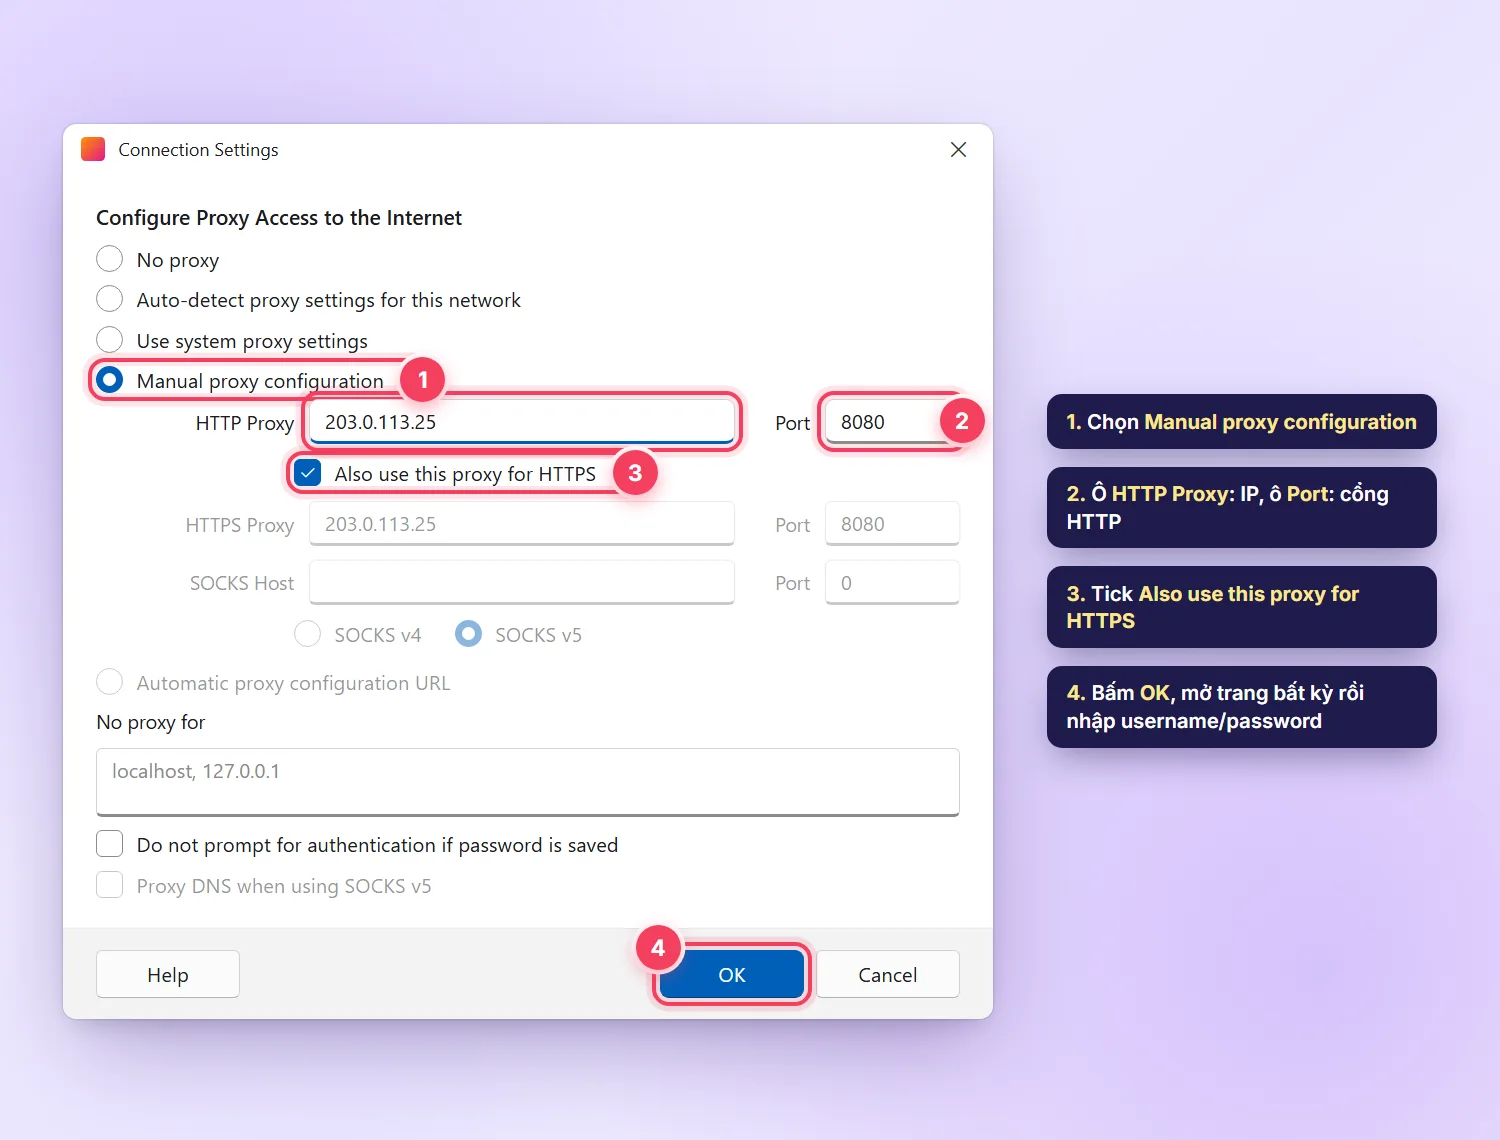Click the 'SOCKS Host' field label
This screenshot has height=1140, width=1500.
click(x=242, y=583)
